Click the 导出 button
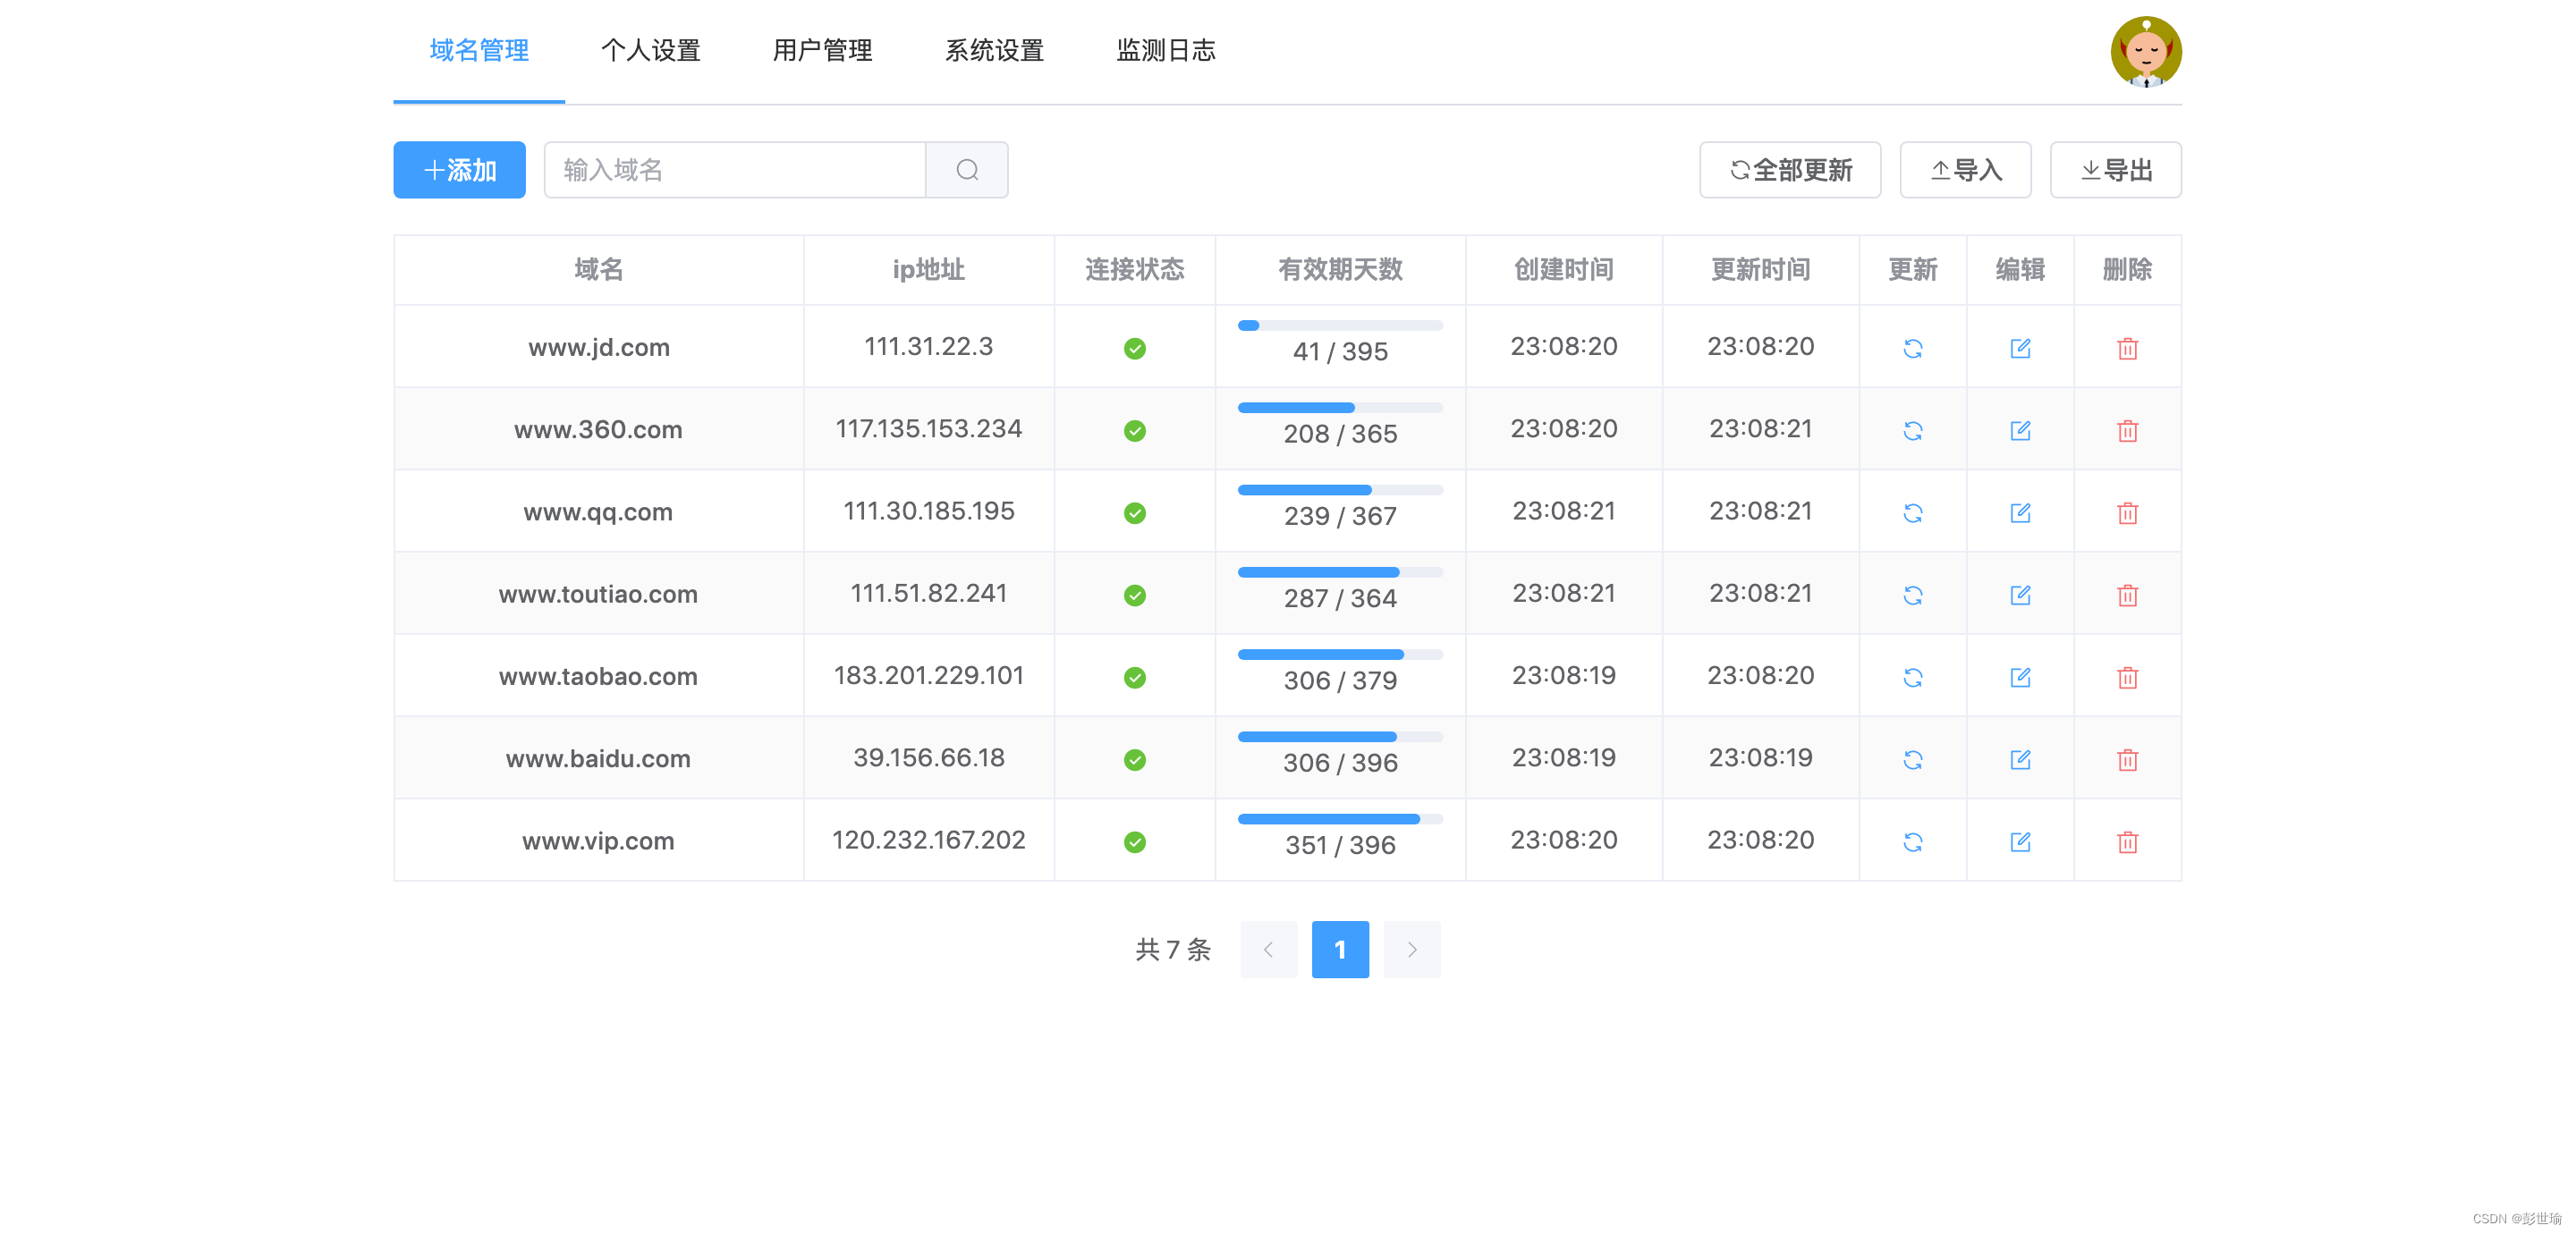The height and width of the screenshot is (1234, 2576). [2116, 170]
